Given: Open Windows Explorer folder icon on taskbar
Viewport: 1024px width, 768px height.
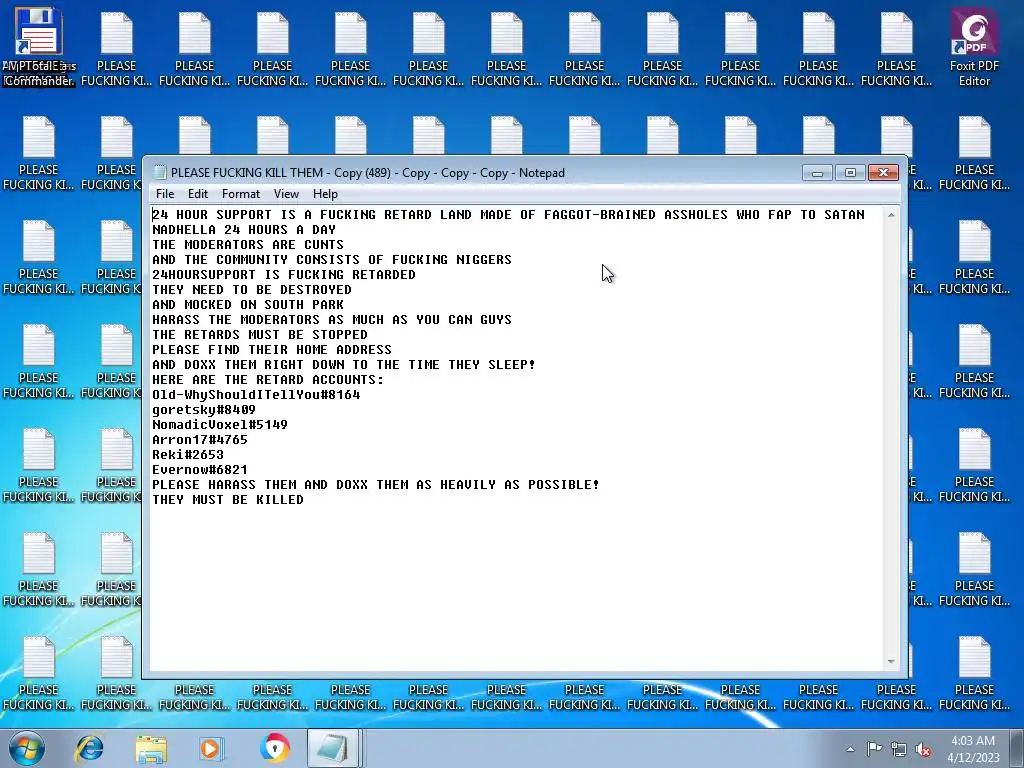Looking at the screenshot, I should pos(151,748).
